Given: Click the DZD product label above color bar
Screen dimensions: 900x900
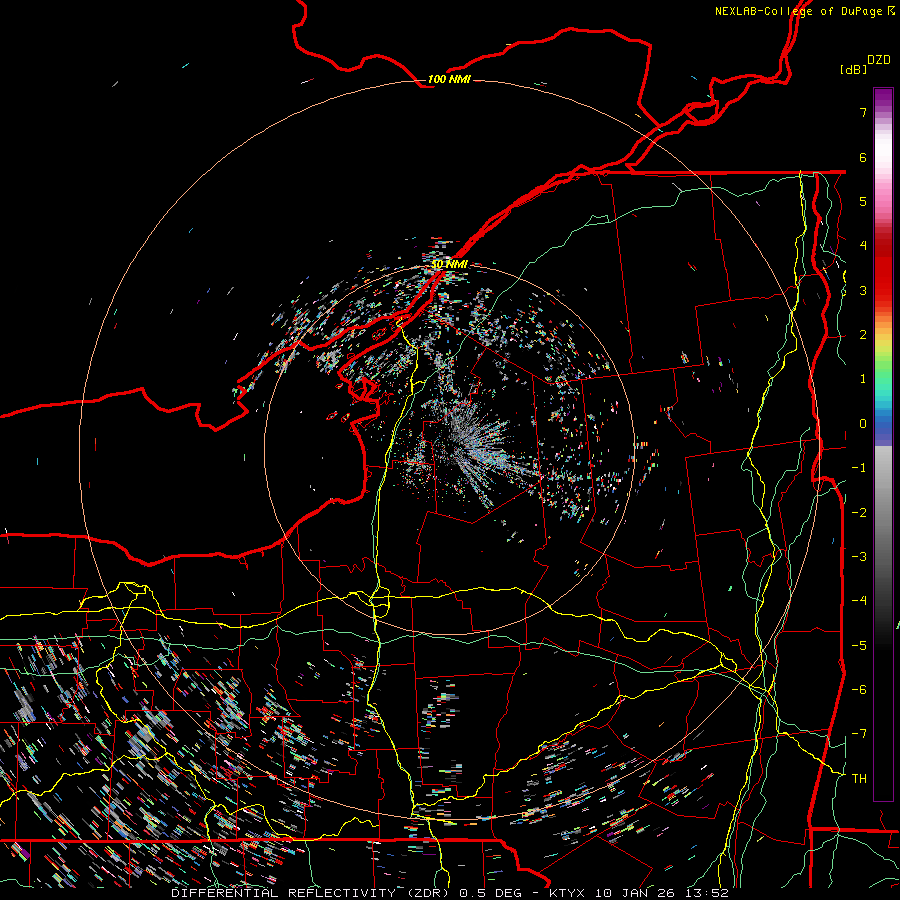Looking at the screenshot, I should (x=879, y=60).
